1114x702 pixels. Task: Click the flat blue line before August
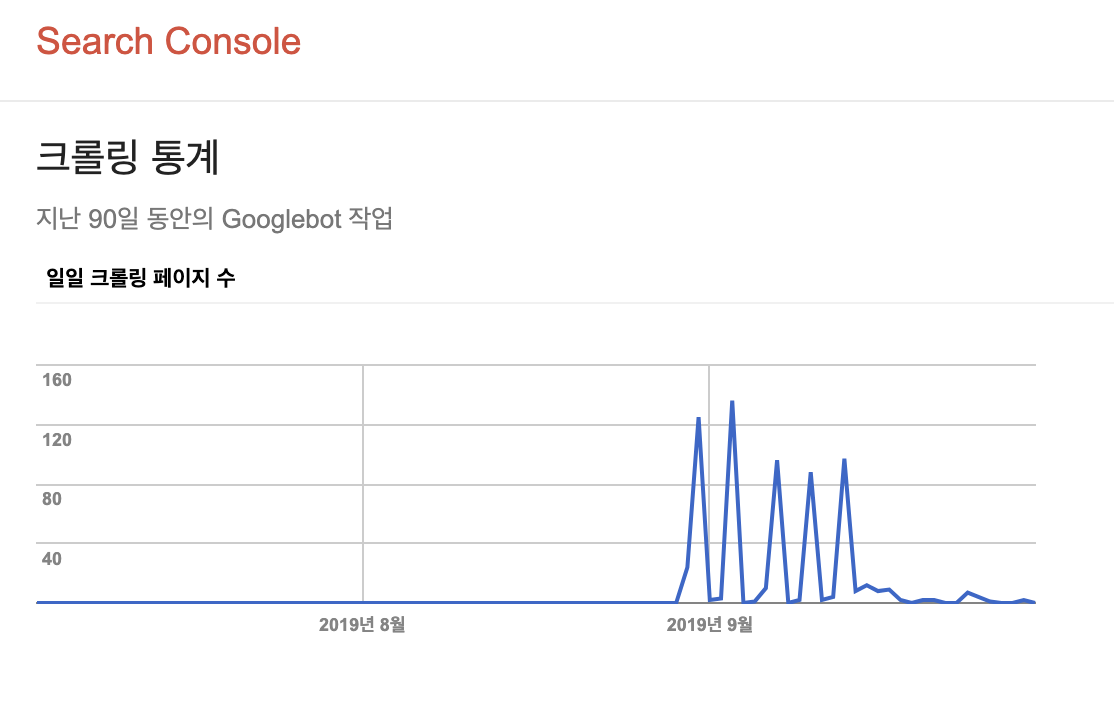[x=200, y=602]
